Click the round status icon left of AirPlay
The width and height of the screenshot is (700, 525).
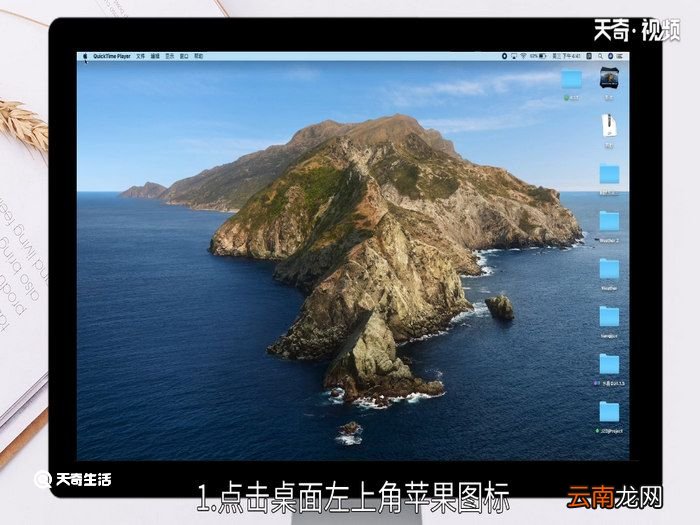504,56
